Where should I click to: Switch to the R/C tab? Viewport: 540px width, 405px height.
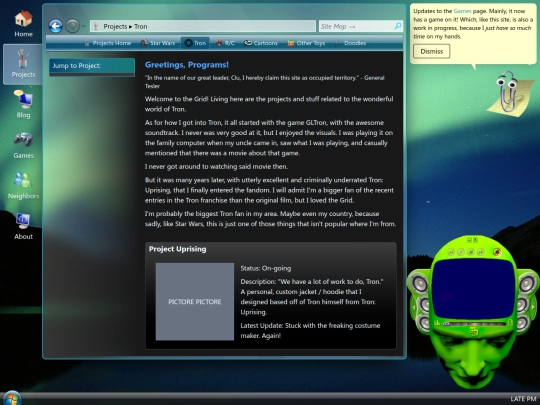[225, 43]
